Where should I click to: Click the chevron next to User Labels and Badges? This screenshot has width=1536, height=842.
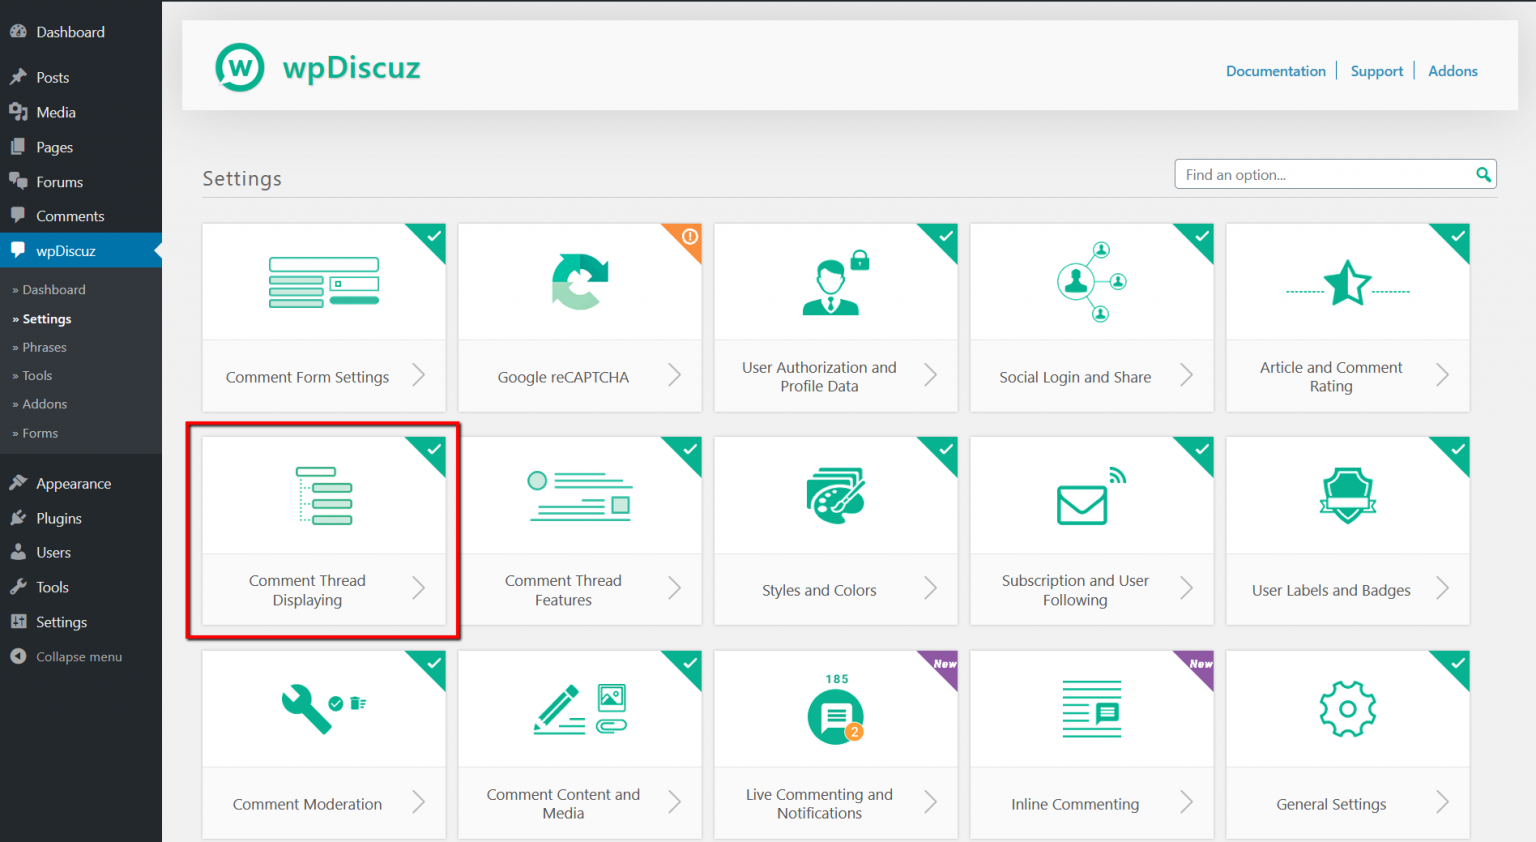1443,588
